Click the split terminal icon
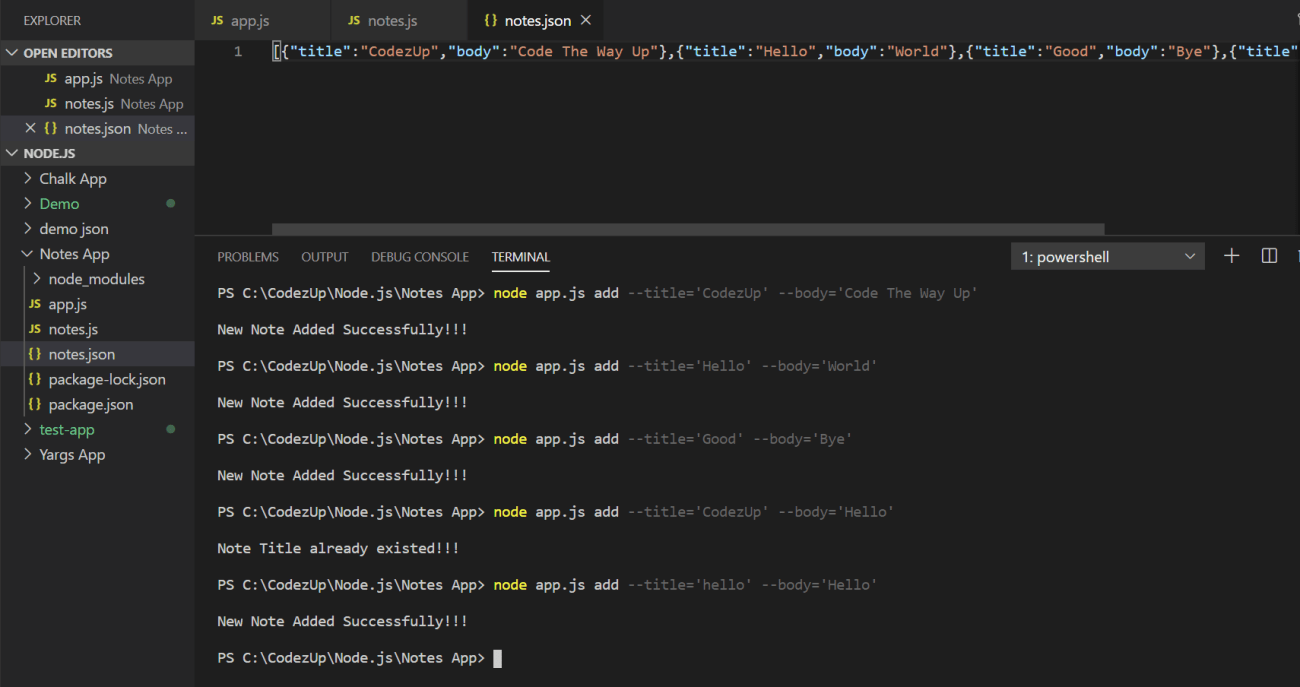The image size is (1300, 687). pyautogui.click(x=1269, y=256)
